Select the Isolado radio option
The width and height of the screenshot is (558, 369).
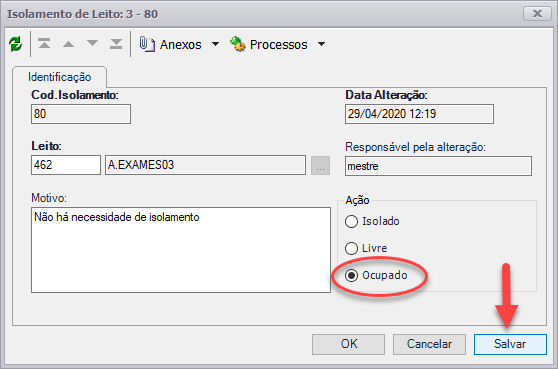(x=351, y=221)
